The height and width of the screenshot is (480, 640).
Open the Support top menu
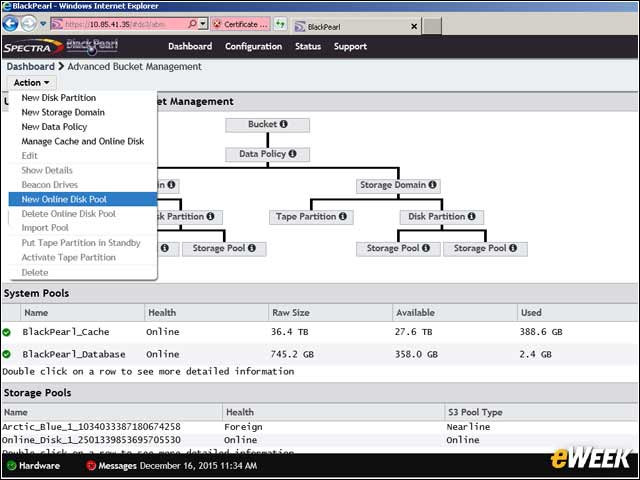point(350,47)
